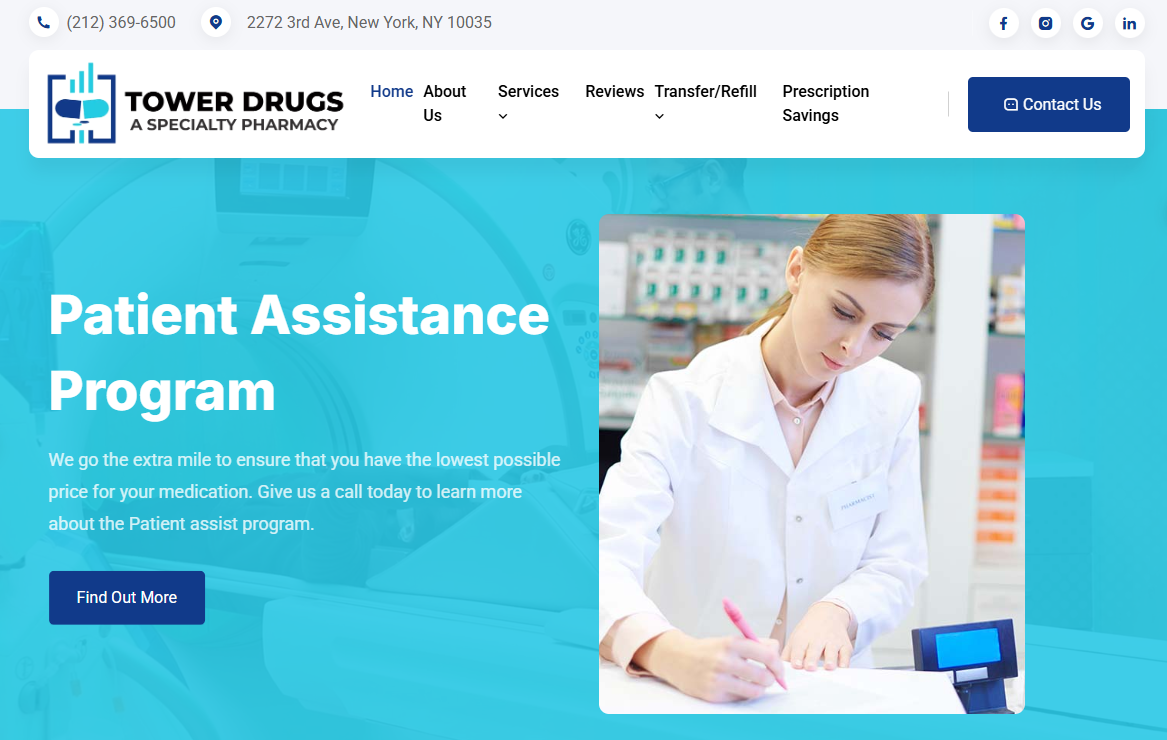Open the Facebook social icon
This screenshot has height=740, width=1167.
1003,23
